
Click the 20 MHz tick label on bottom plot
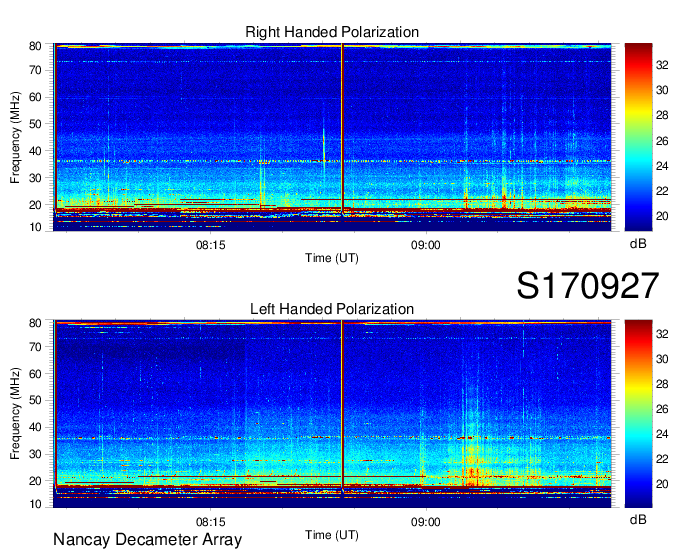[35, 481]
